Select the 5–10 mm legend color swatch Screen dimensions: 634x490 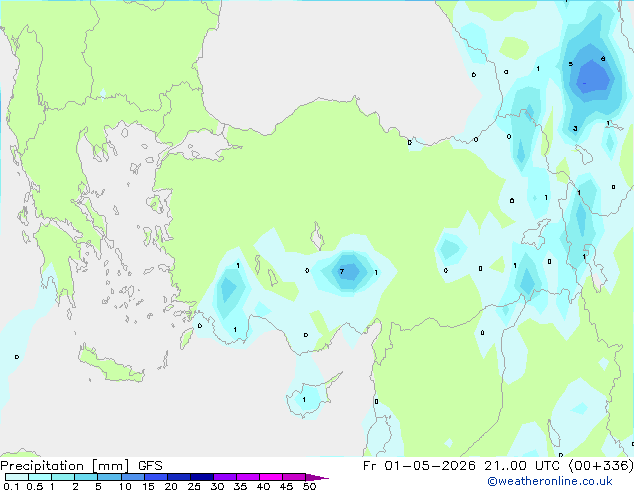click(x=109, y=477)
